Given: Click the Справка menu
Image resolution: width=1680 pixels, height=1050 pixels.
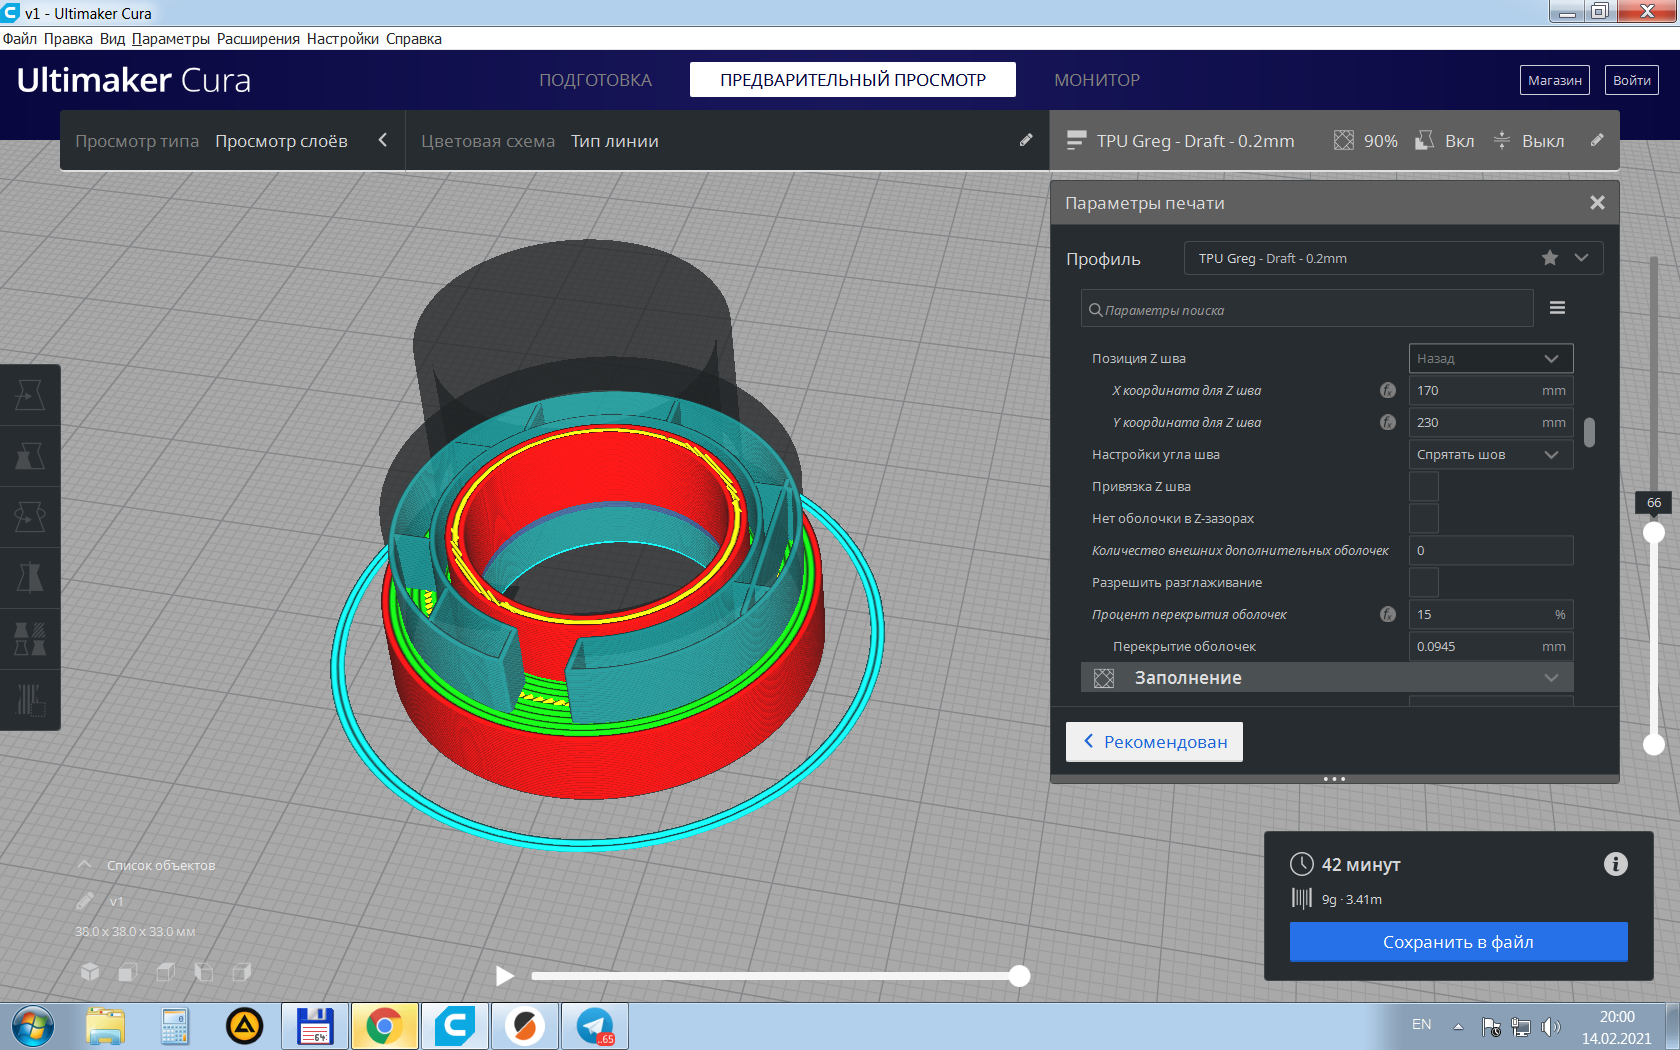Looking at the screenshot, I should pos(414,39).
